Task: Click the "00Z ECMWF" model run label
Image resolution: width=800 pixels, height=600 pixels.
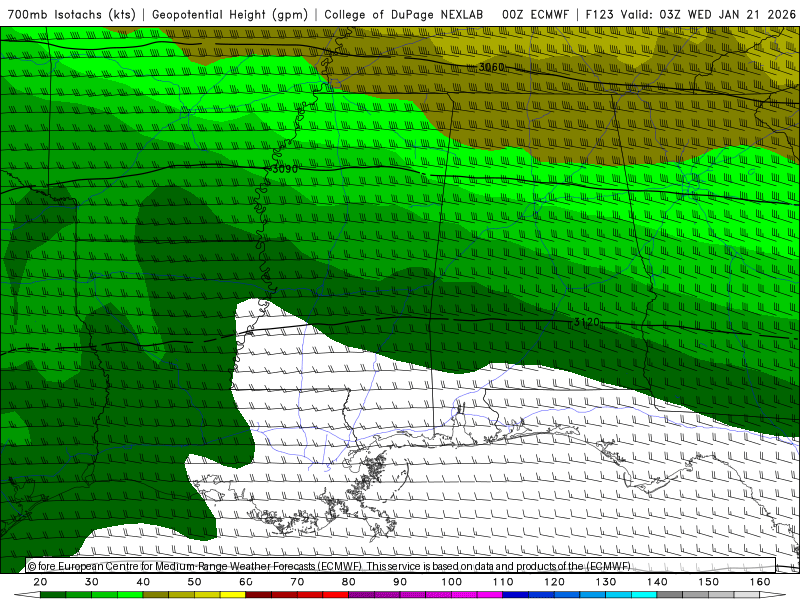Action: click(535, 14)
